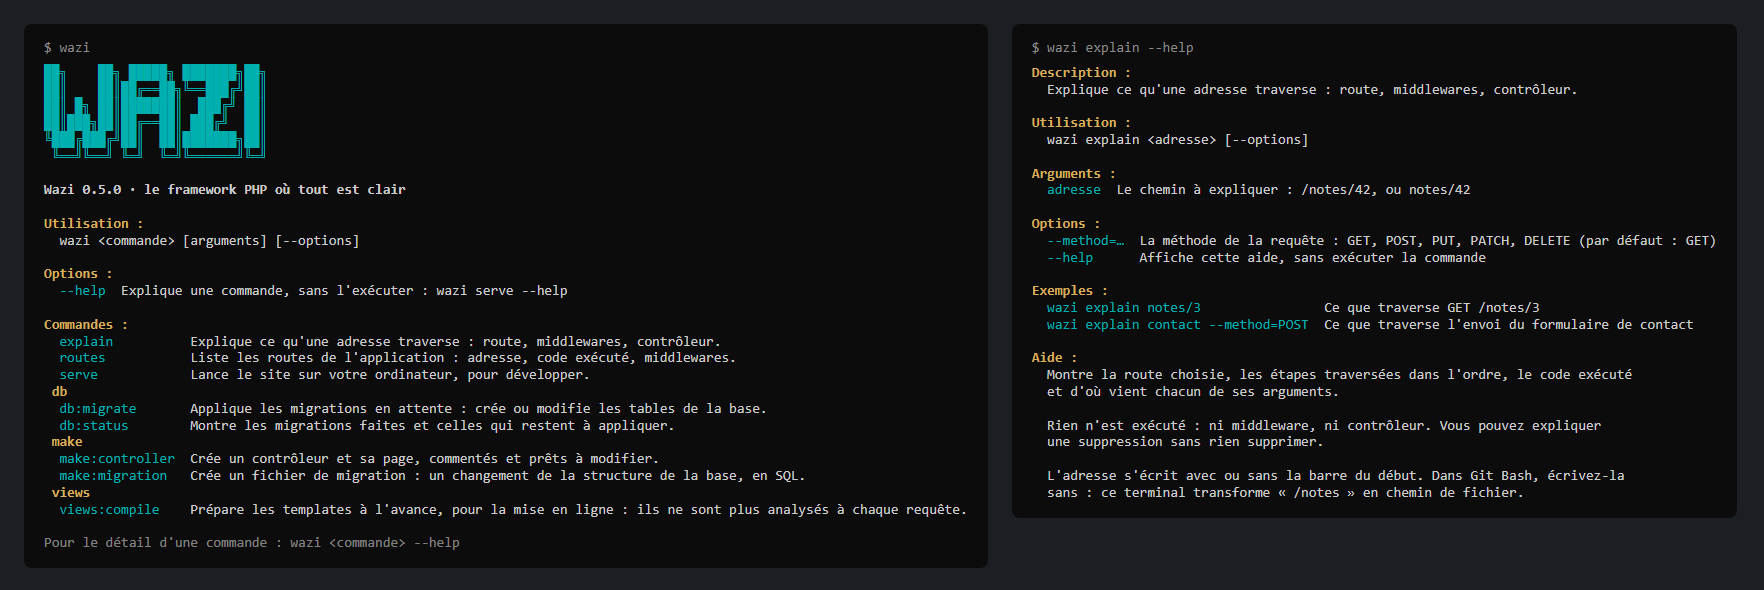The height and width of the screenshot is (590, 1764).
Task: Click the make:migration command
Action: click(113, 476)
